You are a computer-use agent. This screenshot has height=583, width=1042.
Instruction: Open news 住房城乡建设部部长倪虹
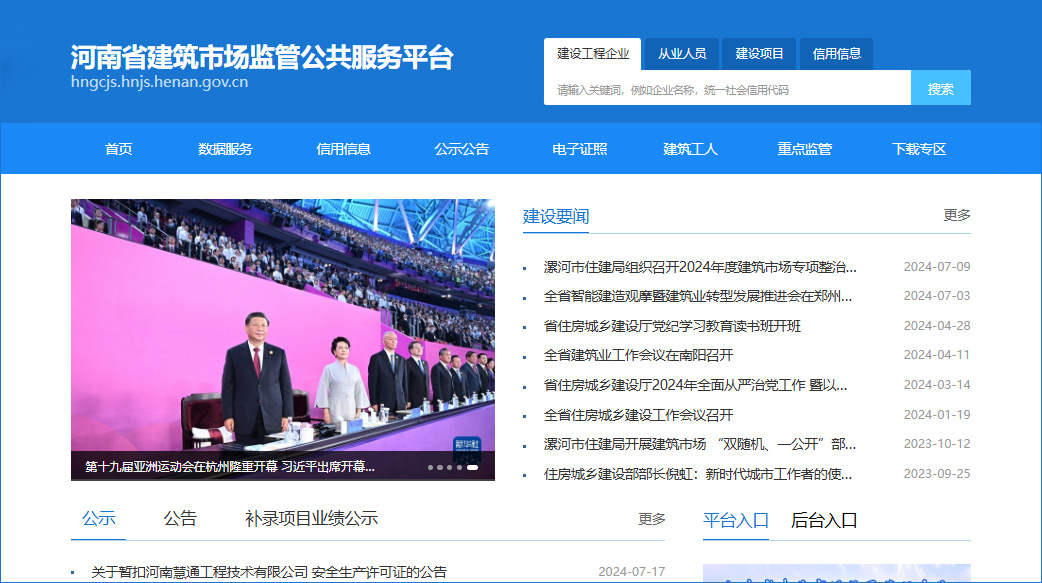698,474
